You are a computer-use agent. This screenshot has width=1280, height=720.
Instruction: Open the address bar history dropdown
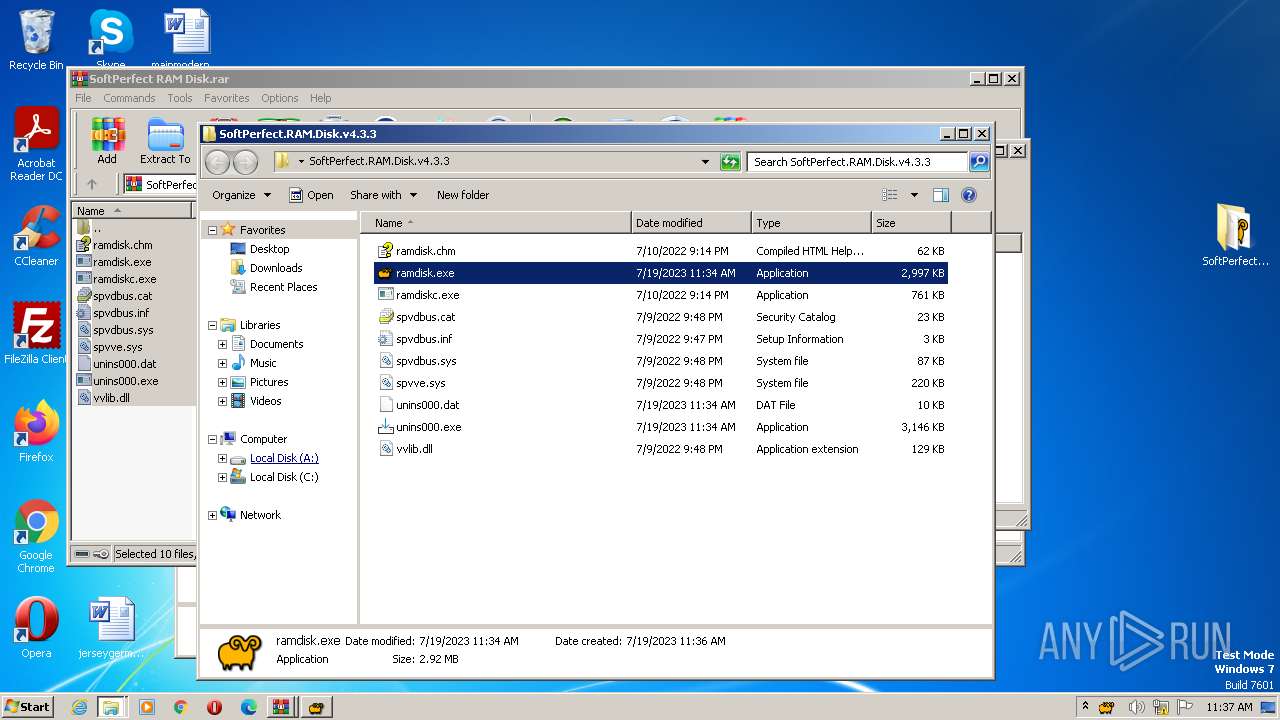pos(705,161)
